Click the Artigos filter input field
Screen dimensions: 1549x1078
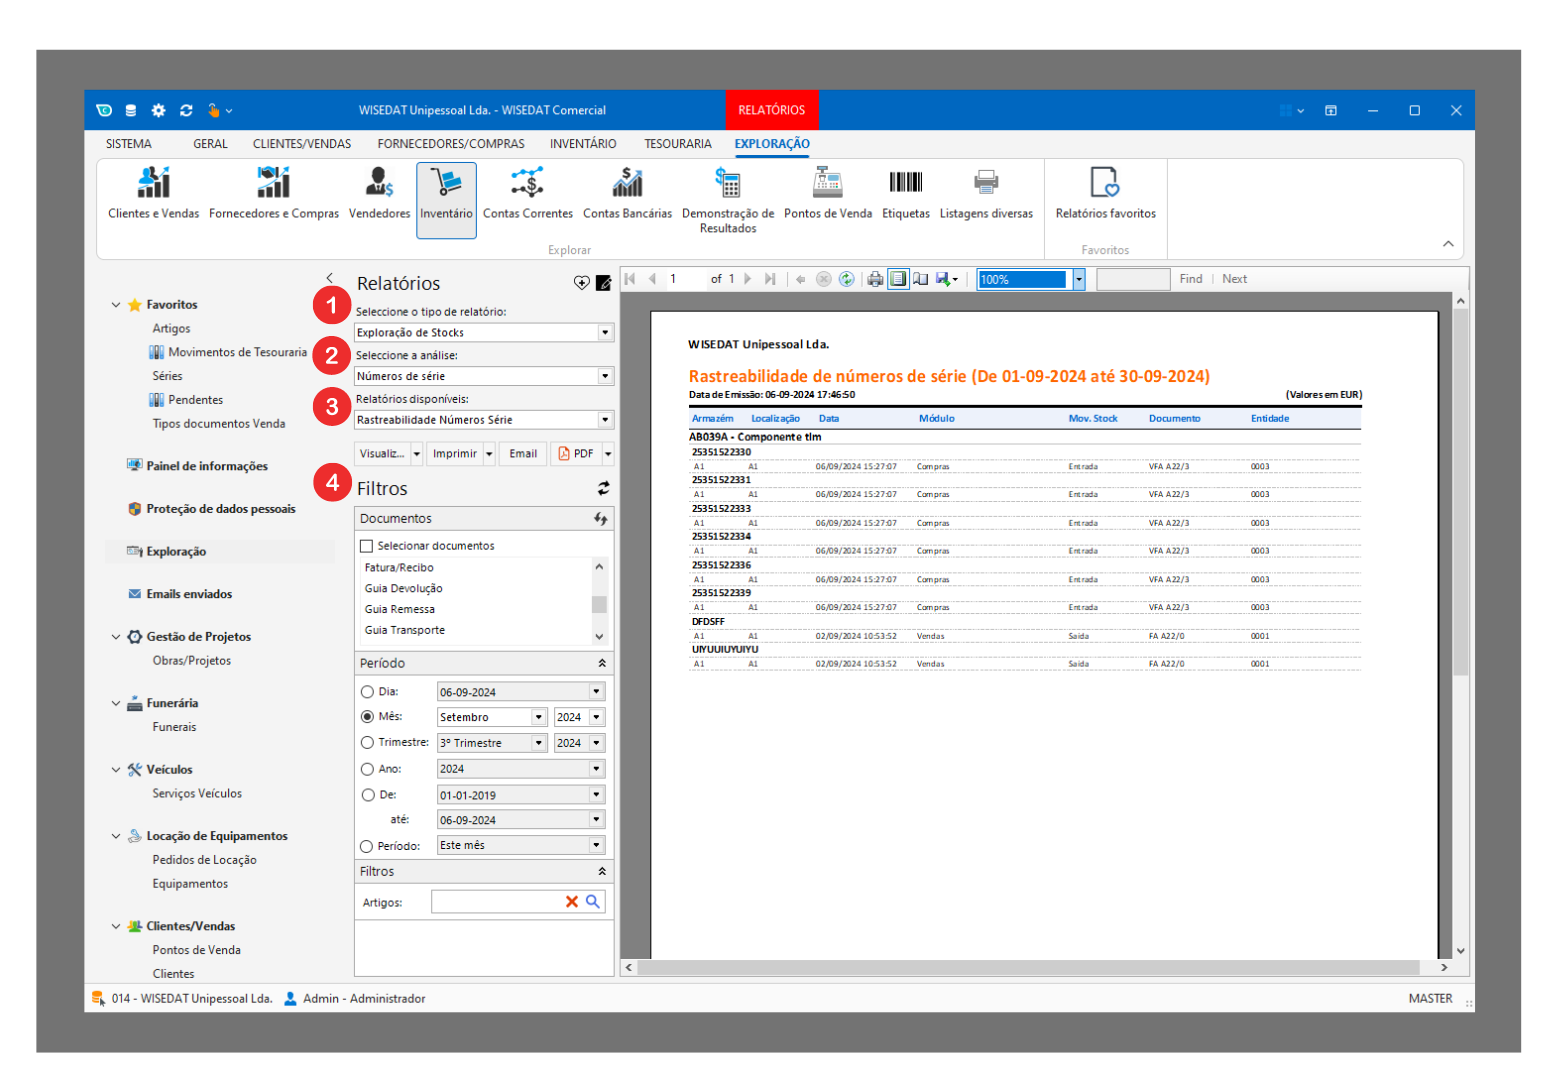(496, 902)
